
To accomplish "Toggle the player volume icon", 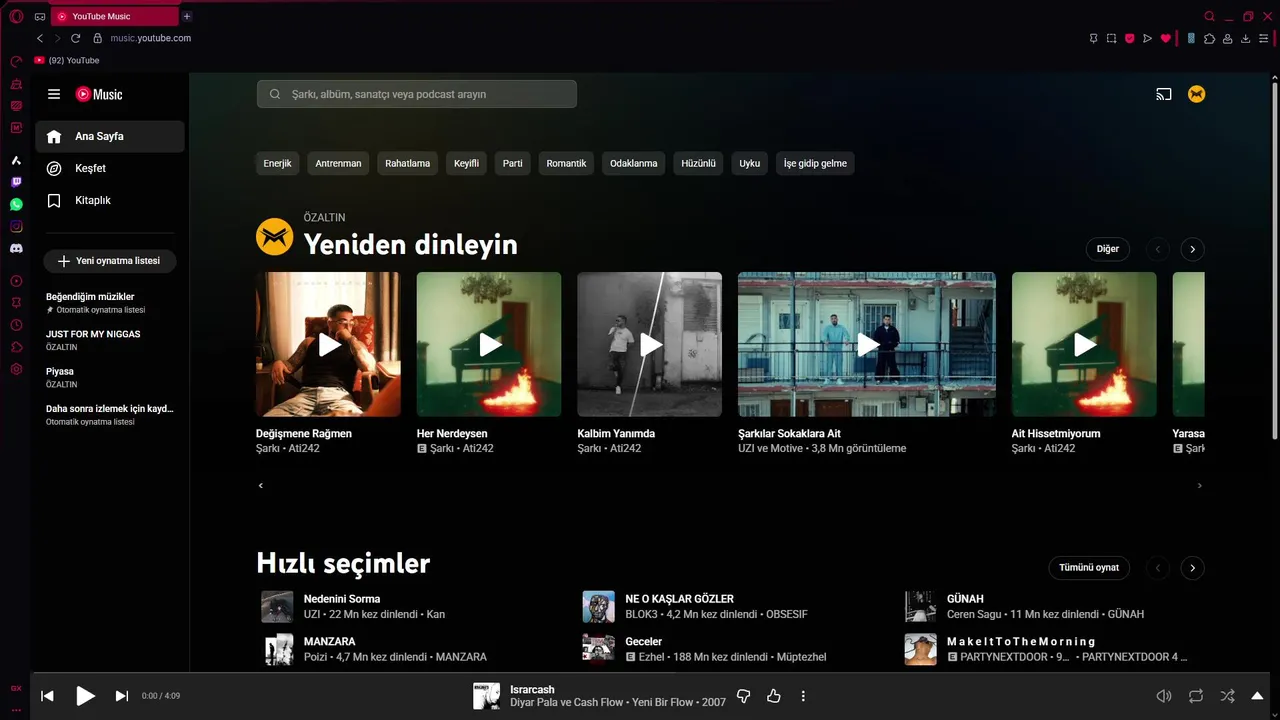I will [x=1164, y=696].
